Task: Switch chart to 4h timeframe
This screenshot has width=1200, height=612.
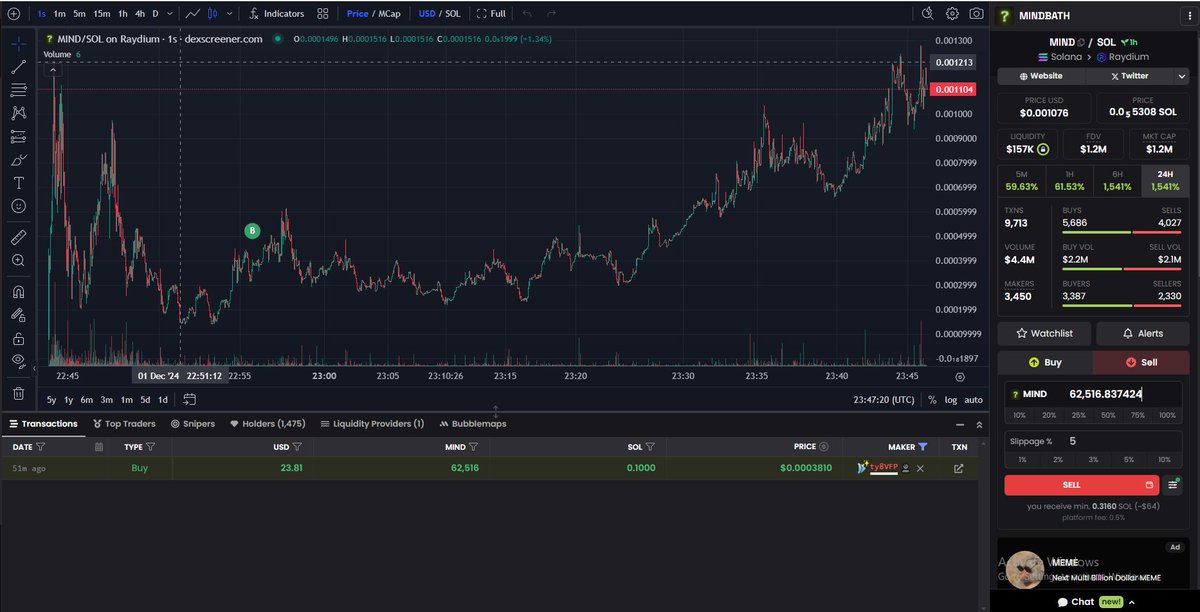Action: click(139, 14)
